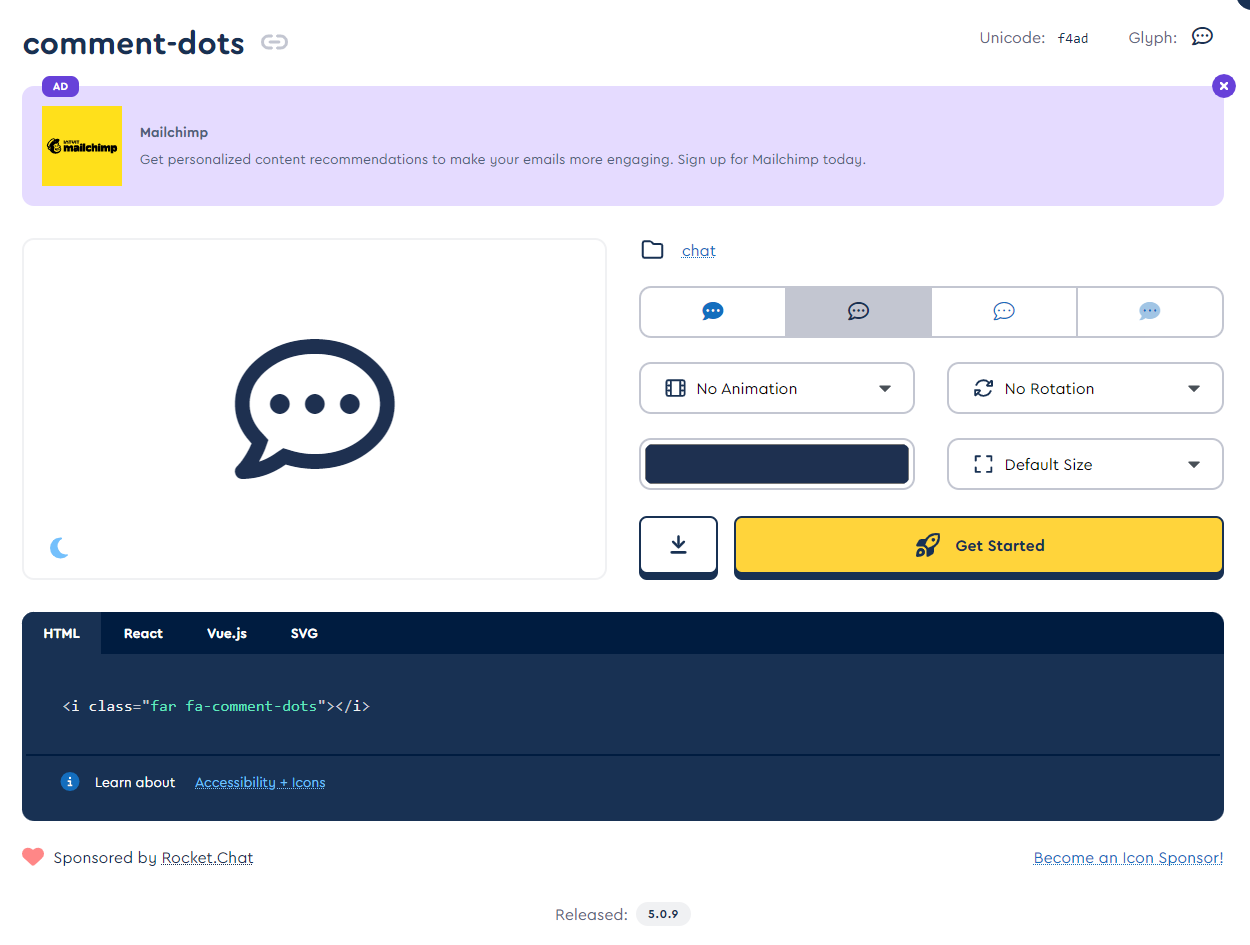Open the Mailchimp logo ad image
This screenshot has width=1250, height=945.
[x=82, y=146]
